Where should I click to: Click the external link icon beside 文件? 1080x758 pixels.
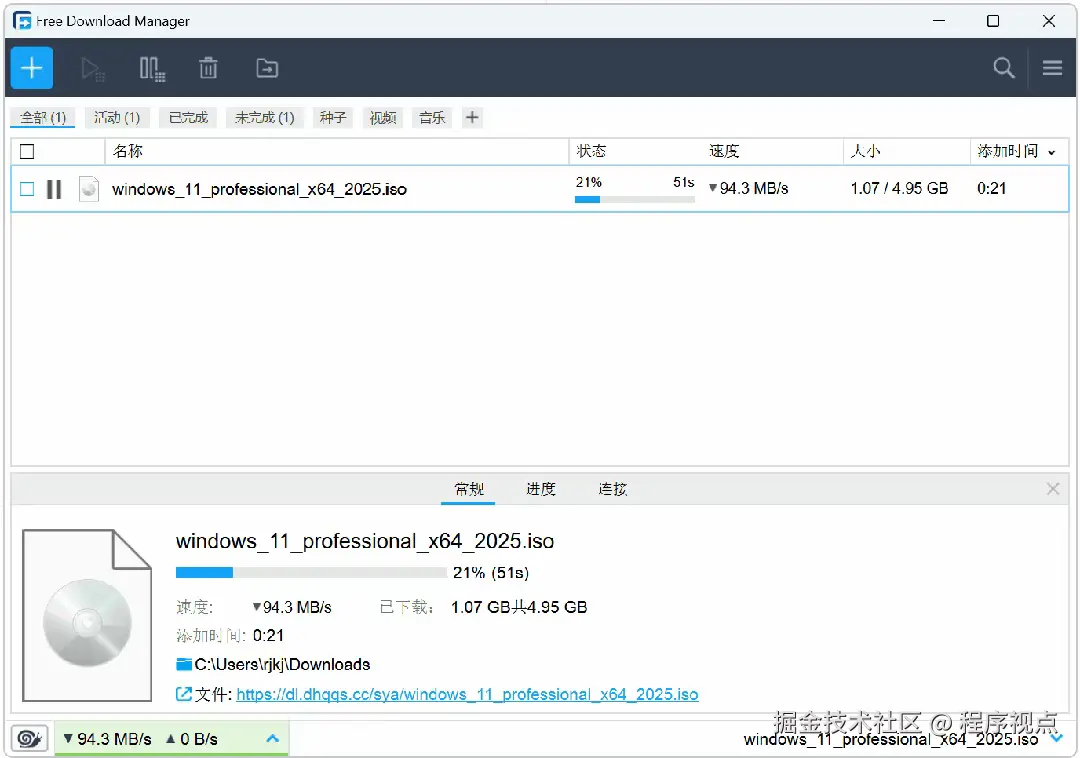[183, 694]
